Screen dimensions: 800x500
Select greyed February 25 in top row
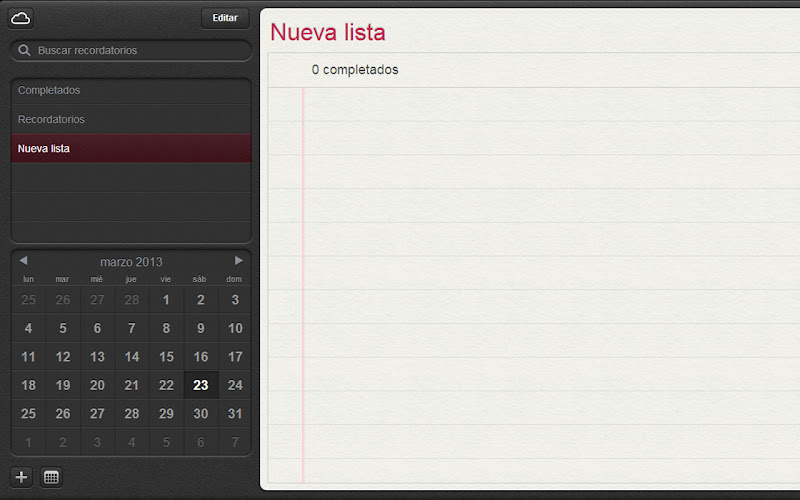tap(29, 300)
